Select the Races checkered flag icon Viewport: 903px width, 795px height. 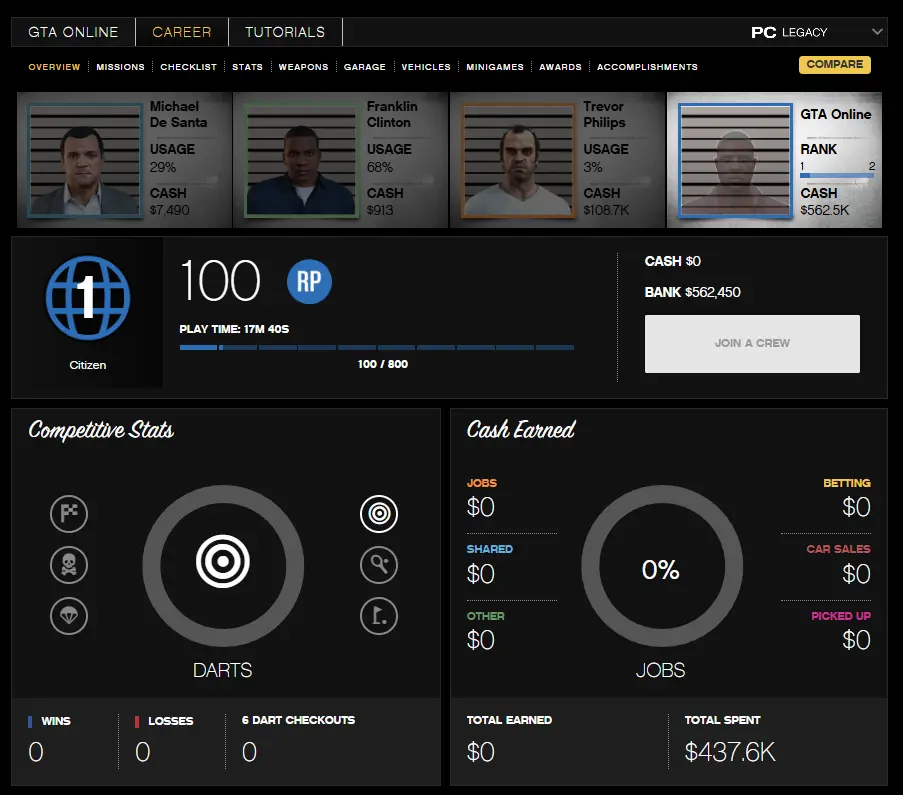69,515
